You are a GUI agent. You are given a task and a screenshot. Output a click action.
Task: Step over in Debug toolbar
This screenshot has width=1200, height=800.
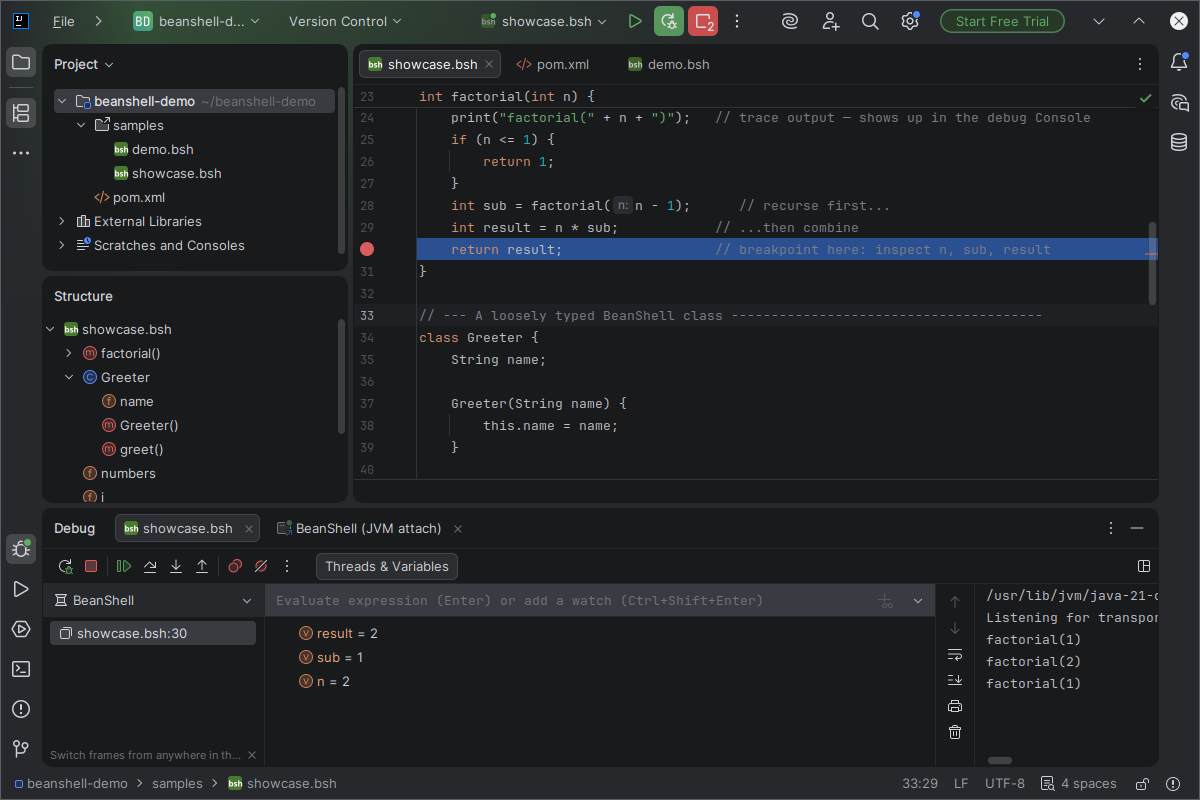click(150, 566)
